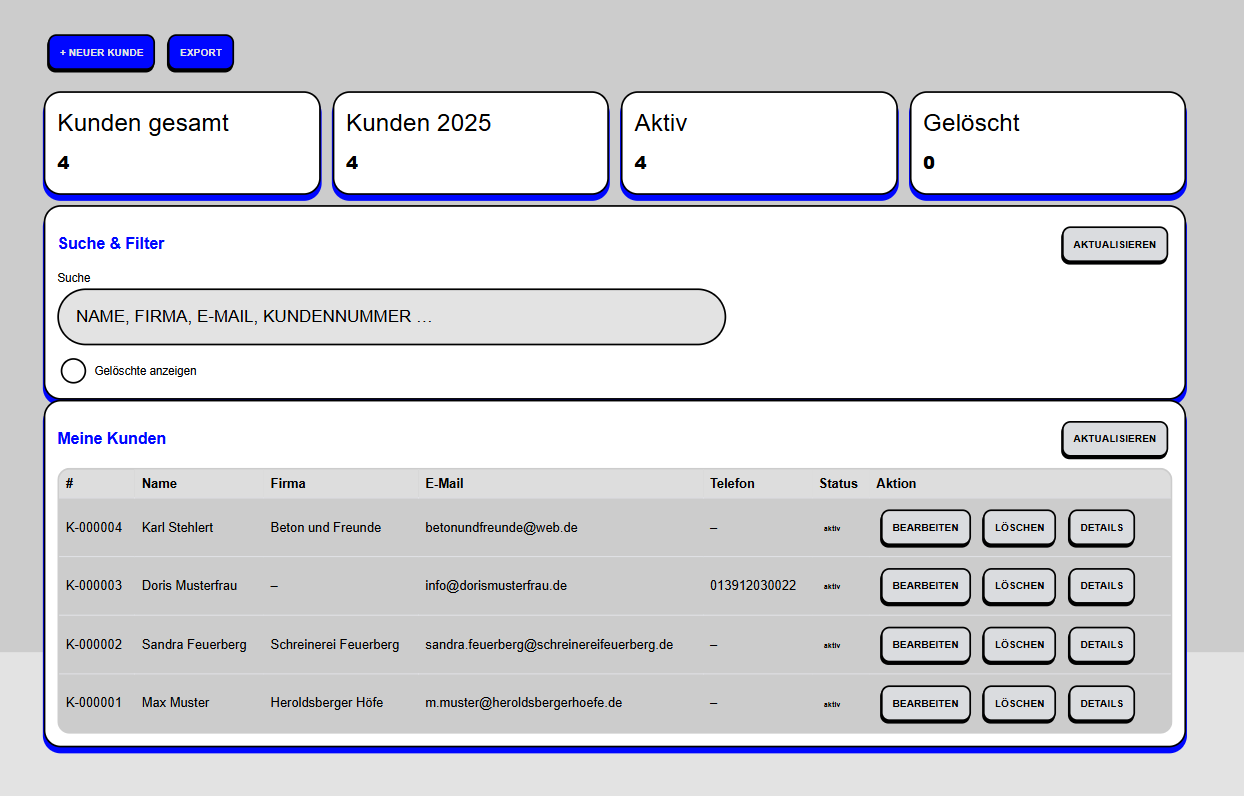Open Max Muster's Details
1244x796 pixels.
tap(1101, 704)
